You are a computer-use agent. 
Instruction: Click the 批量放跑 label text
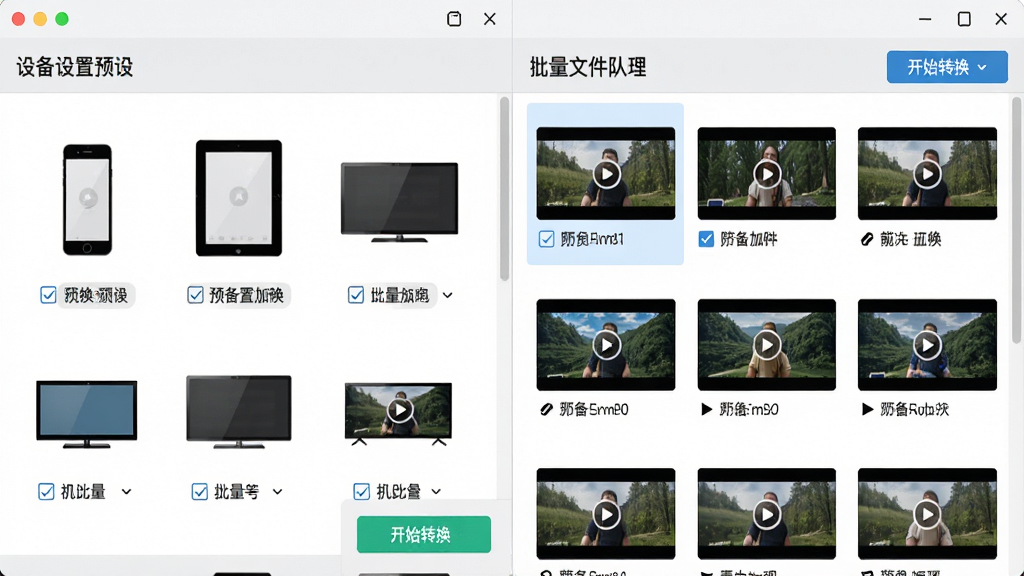click(400, 295)
